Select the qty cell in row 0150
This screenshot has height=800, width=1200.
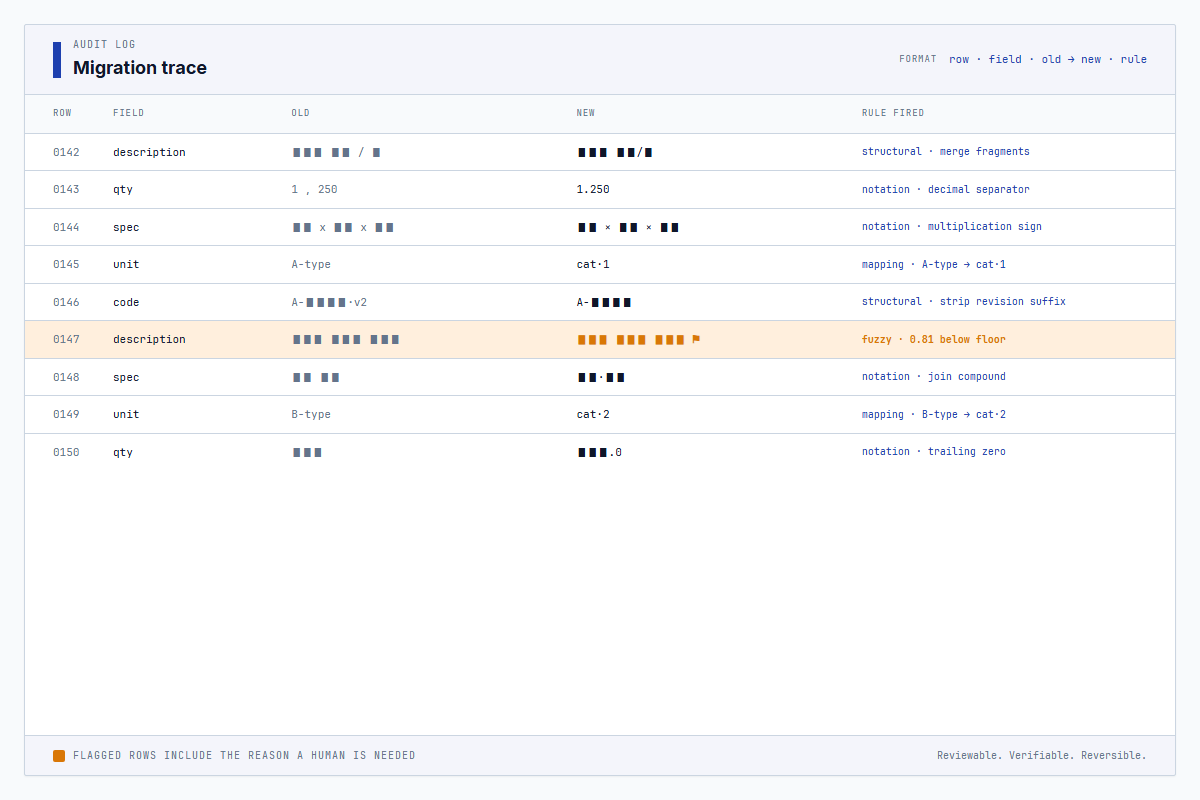[122, 451]
